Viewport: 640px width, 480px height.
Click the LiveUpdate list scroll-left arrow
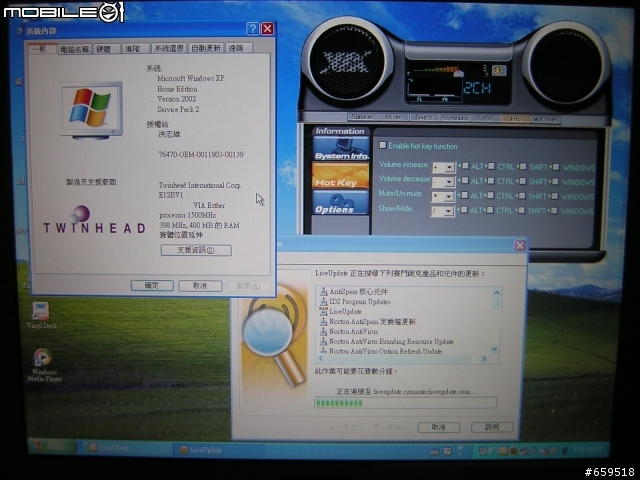tap(320, 358)
